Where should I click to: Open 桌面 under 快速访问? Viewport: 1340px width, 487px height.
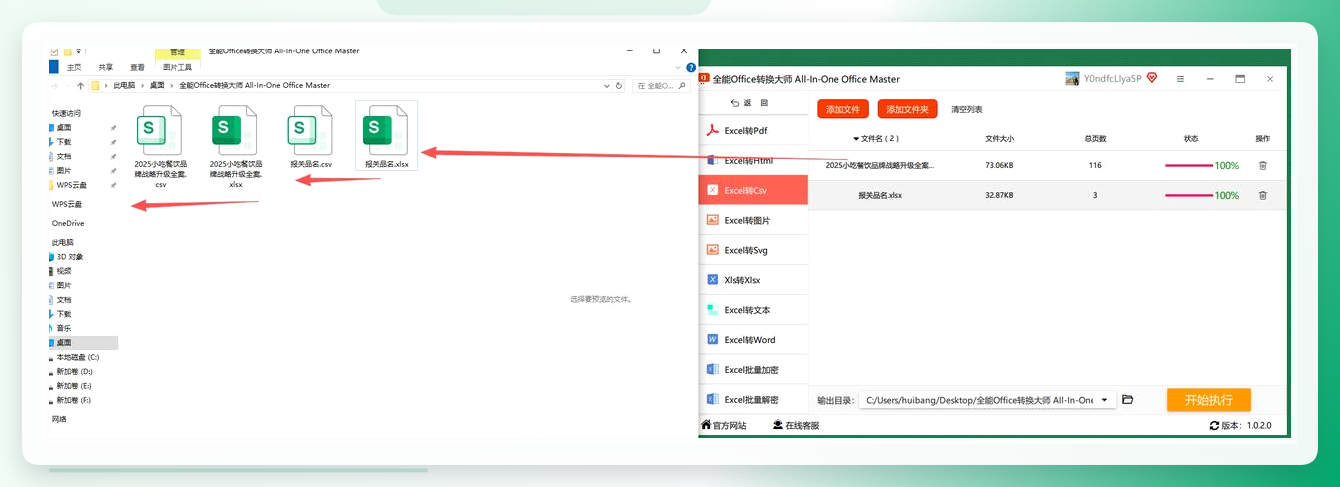click(64, 128)
